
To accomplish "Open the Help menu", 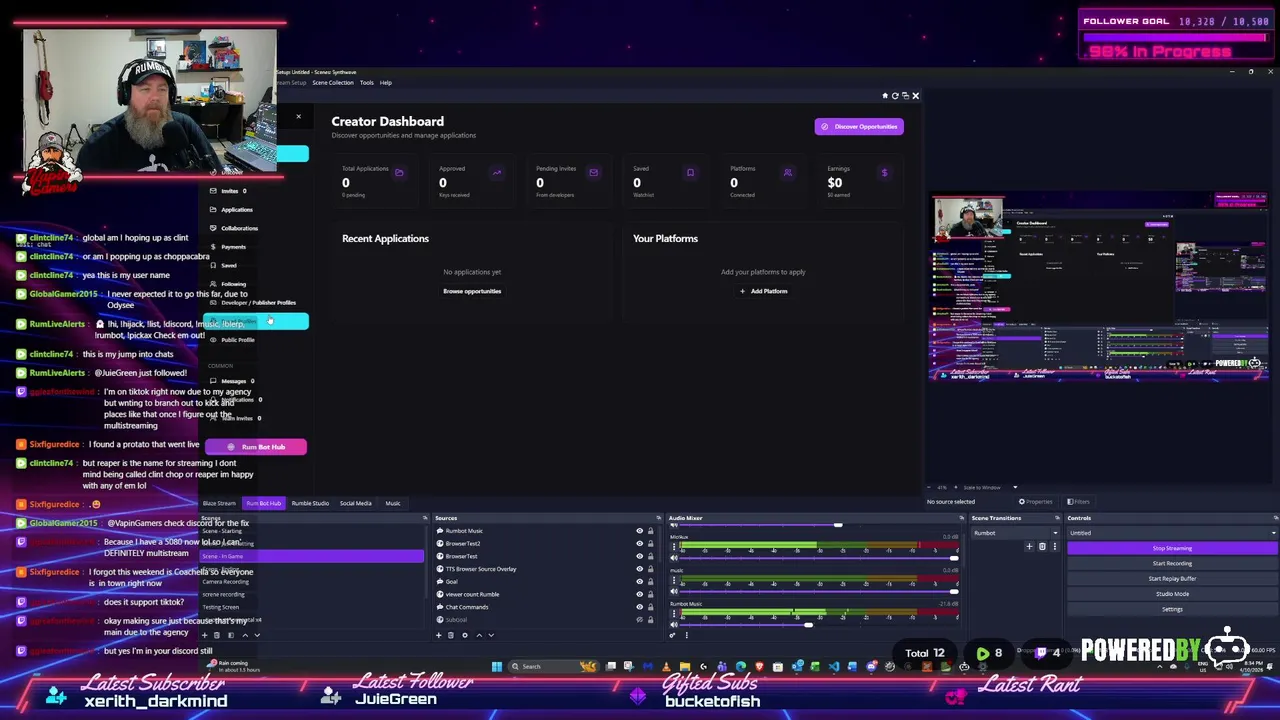I will pyautogui.click(x=386, y=83).
